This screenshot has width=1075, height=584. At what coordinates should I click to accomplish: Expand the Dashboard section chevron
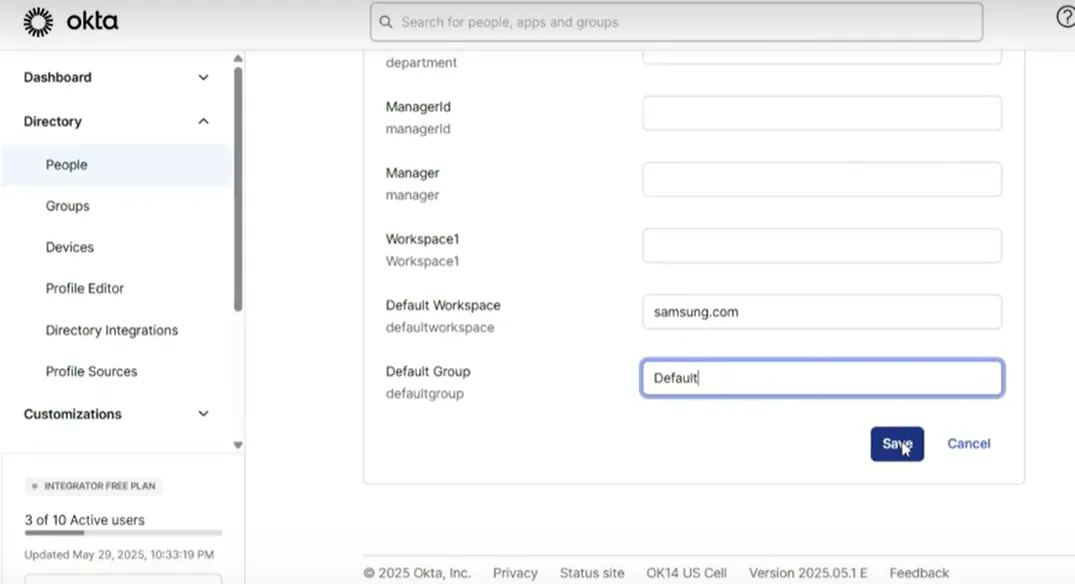pyautogui.click(x=204, y=77)
